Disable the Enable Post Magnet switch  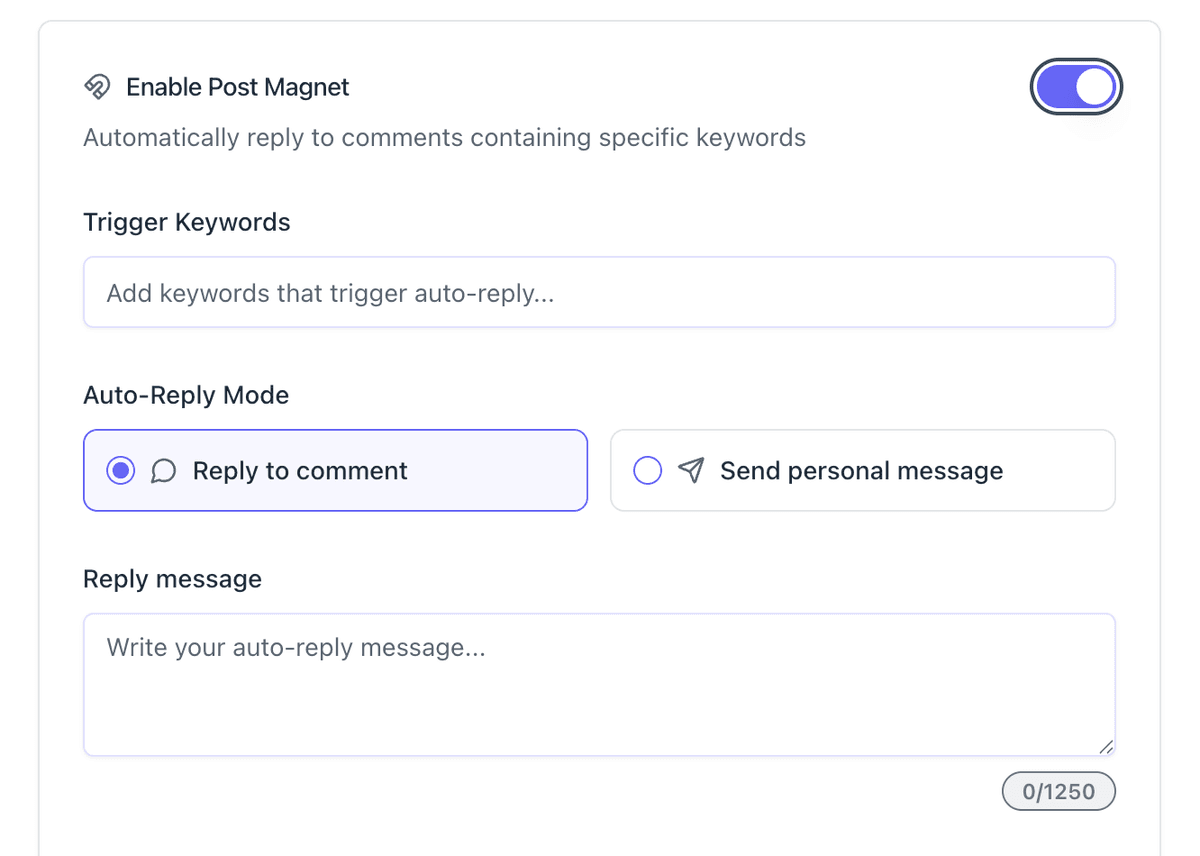[x=1076, y=87]
